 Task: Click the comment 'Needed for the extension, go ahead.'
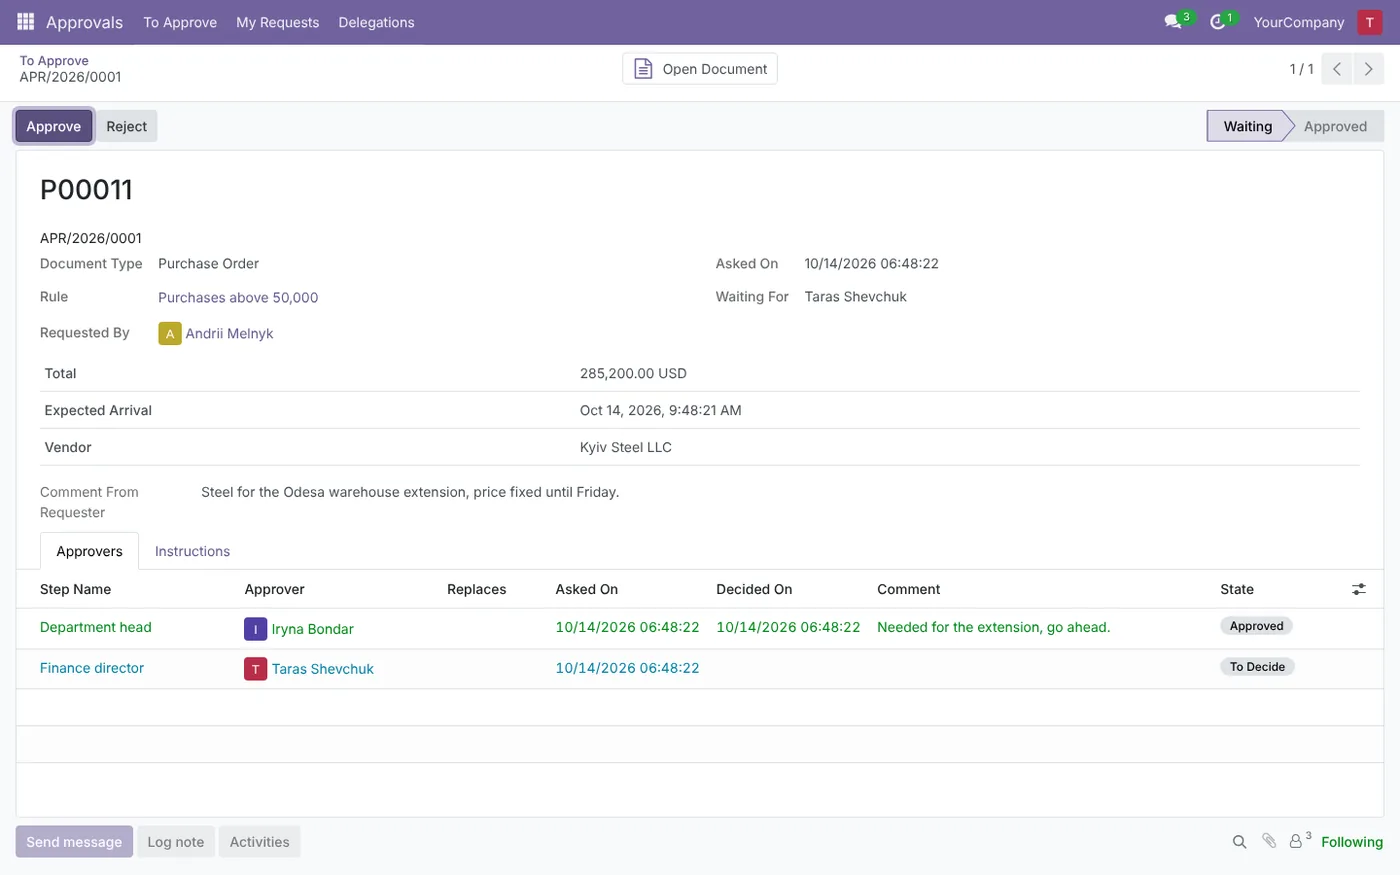994,628
